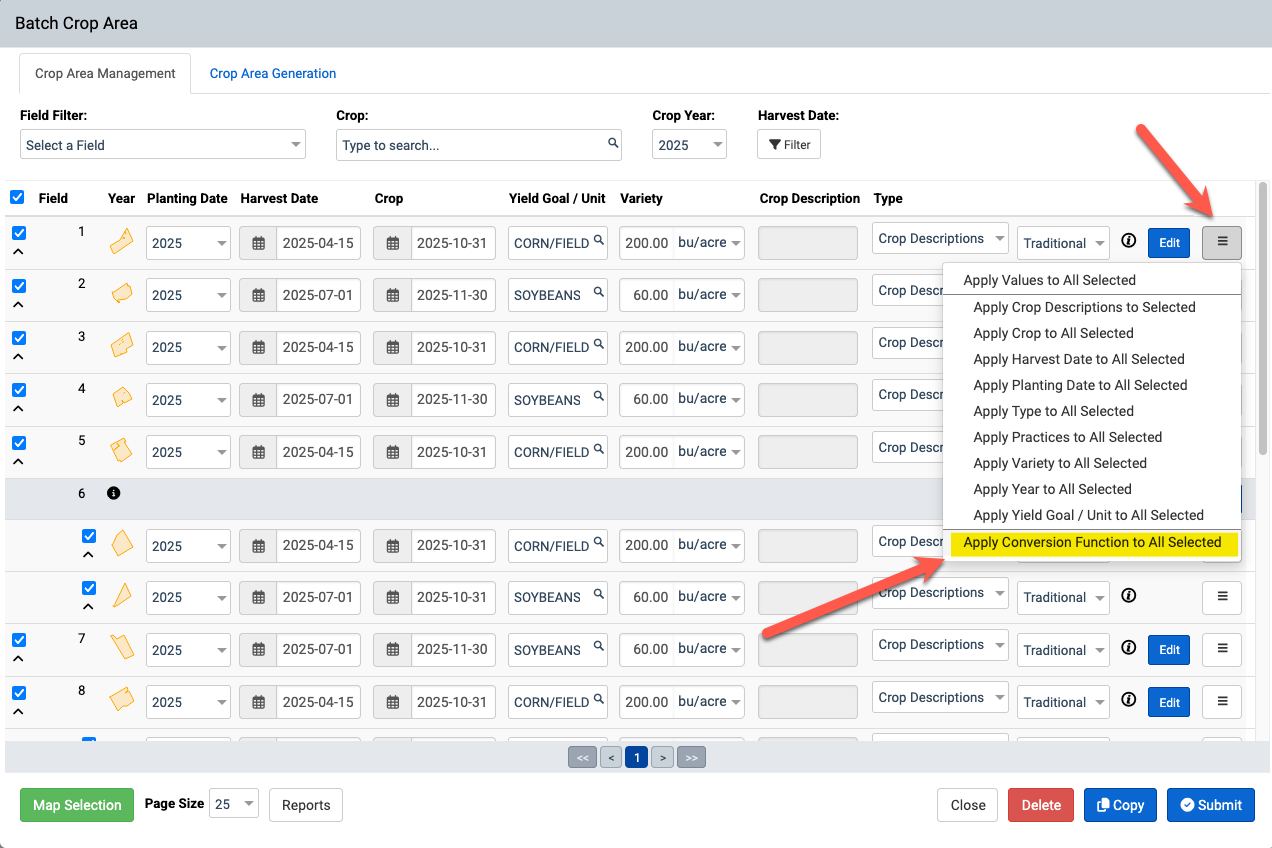Open harvest date calendar for field 3

[x=393, y=347]
